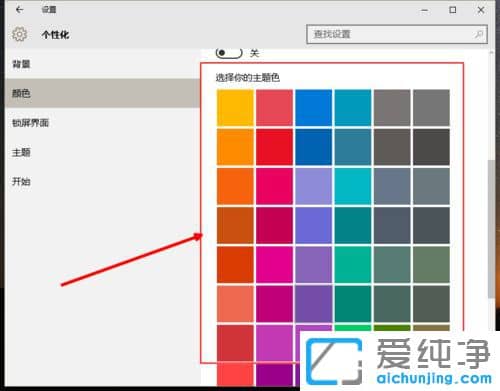500x391 pixels.
Task: Choose the orange swatch in the second row
Action: 235,147
